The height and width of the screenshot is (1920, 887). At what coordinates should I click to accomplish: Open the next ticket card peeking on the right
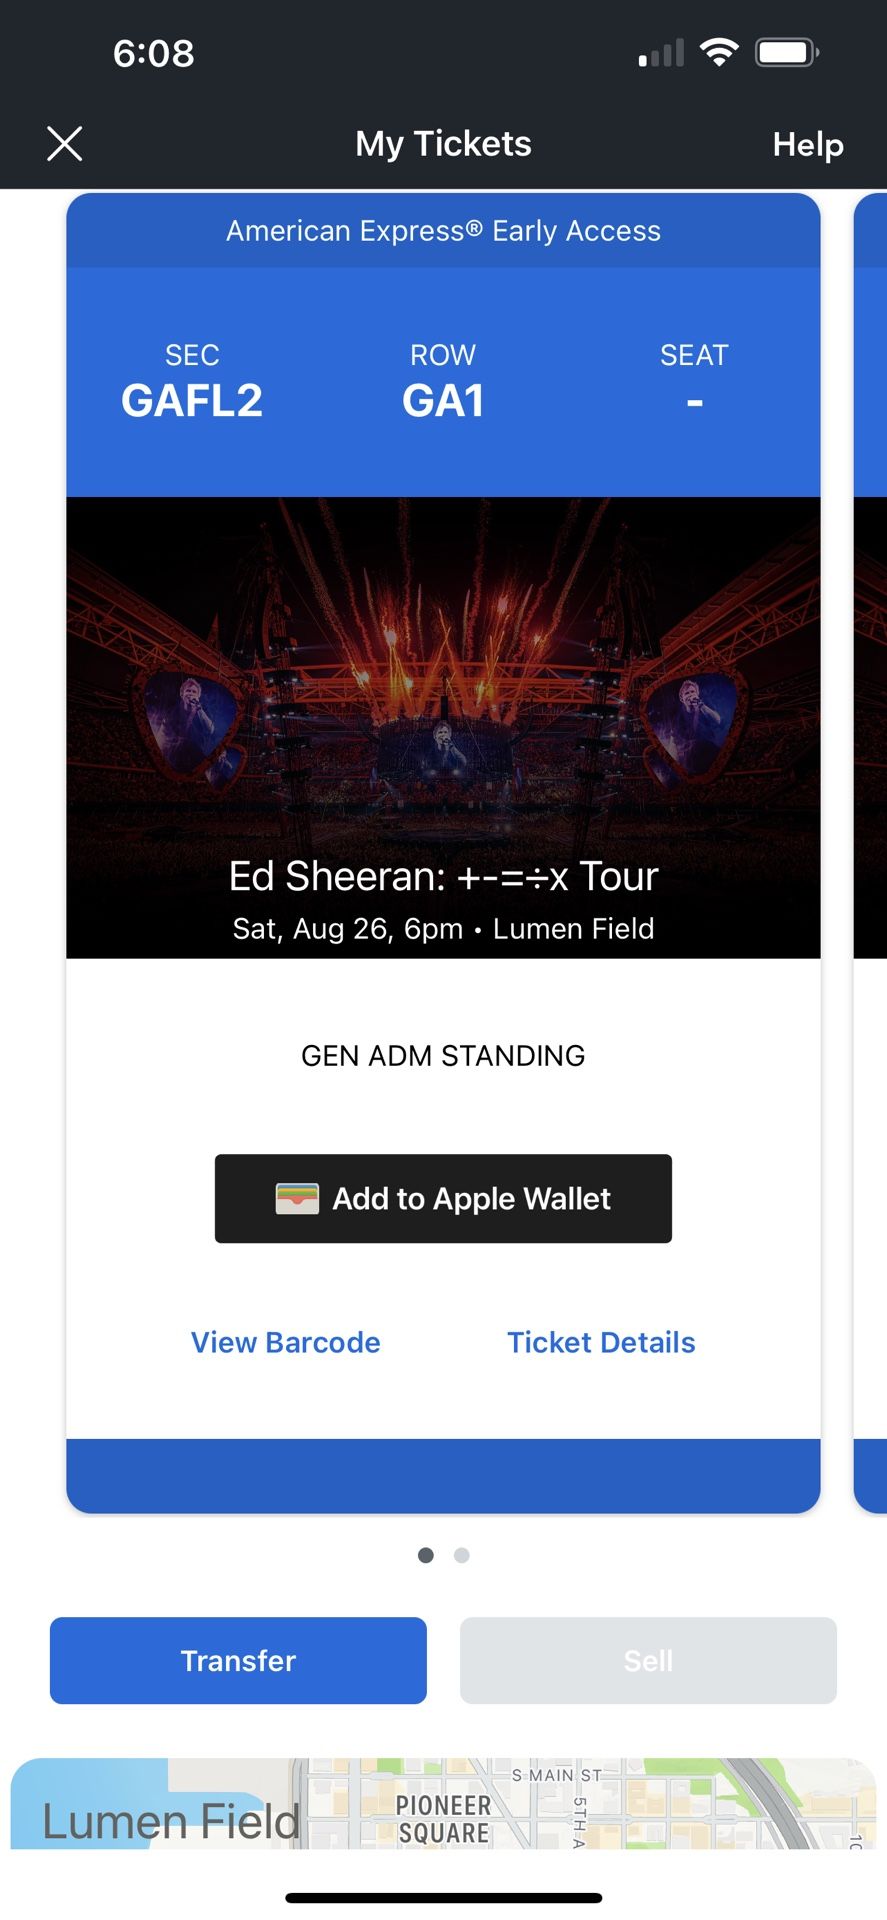(870, 850)
